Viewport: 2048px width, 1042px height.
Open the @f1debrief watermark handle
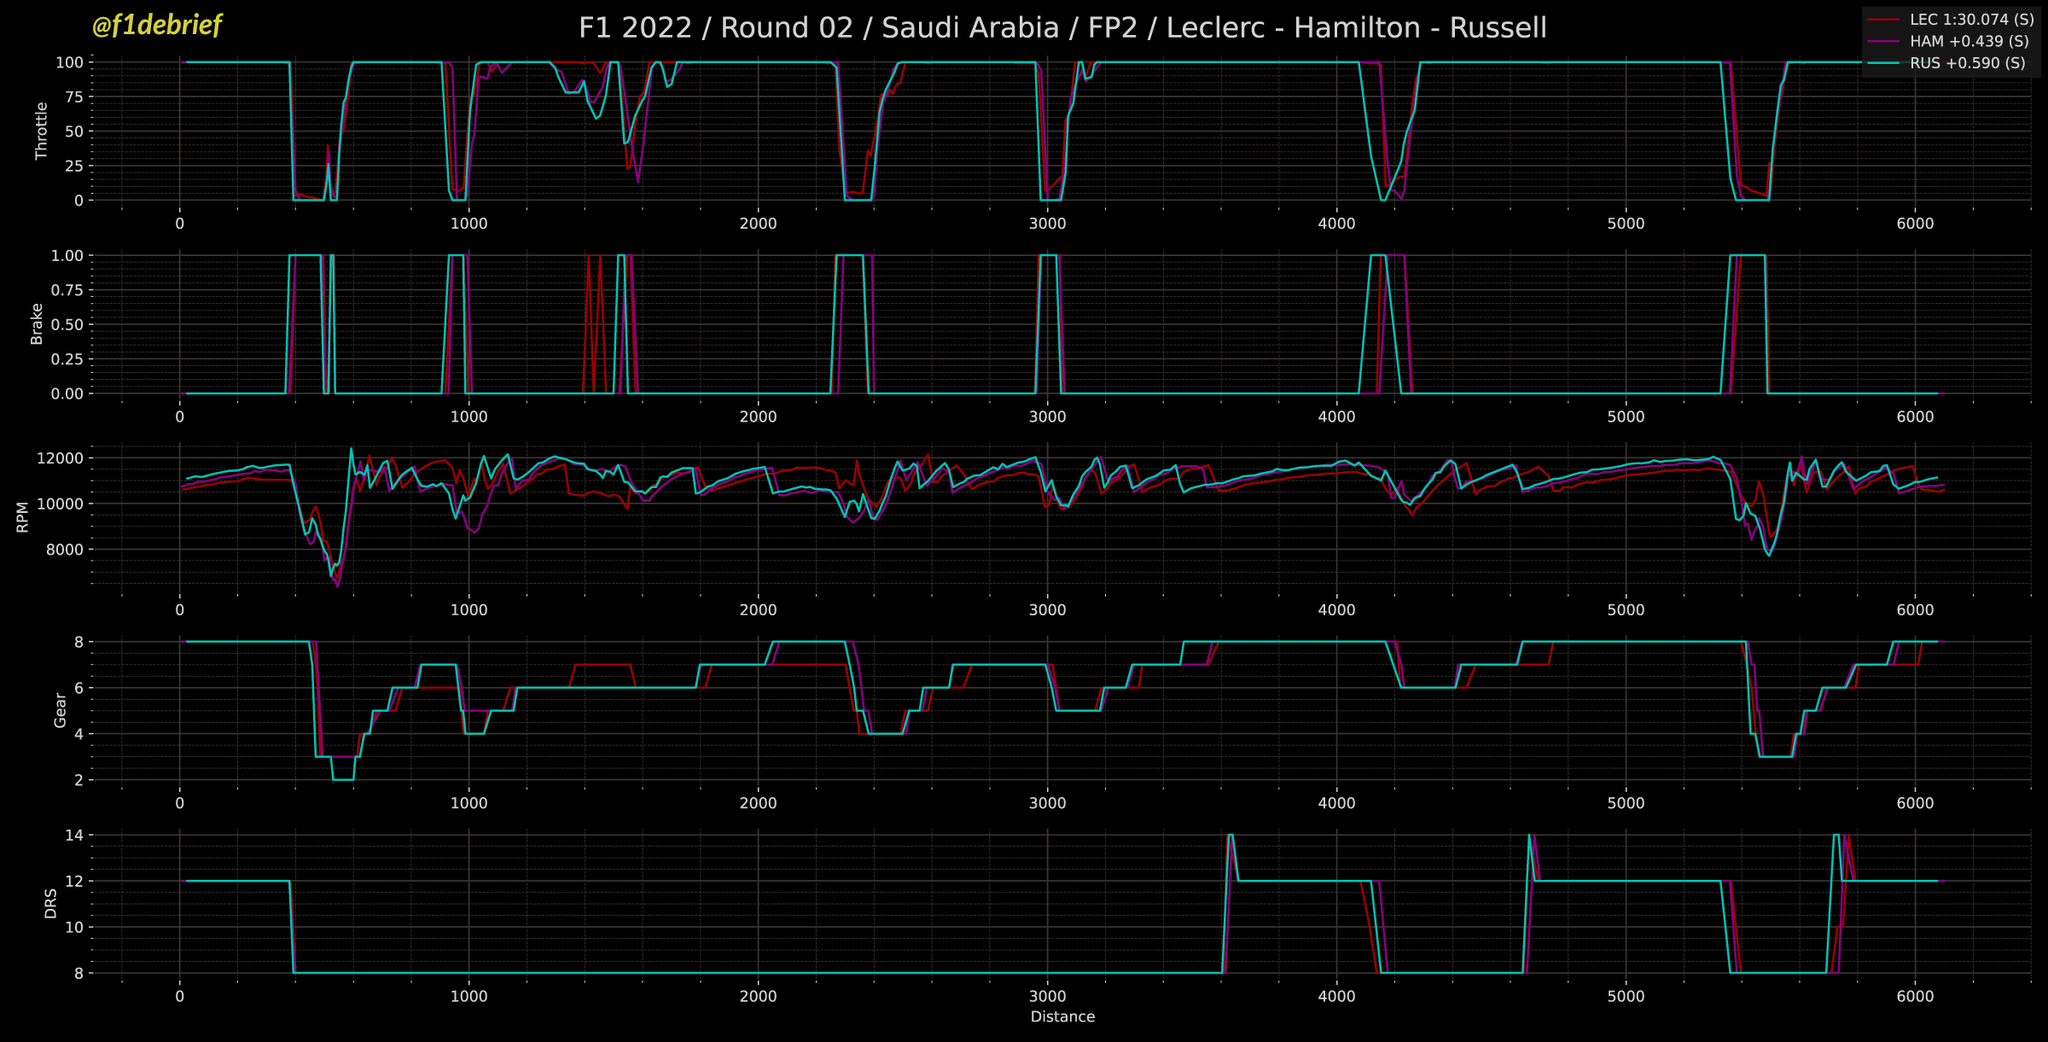pos(156,26)
